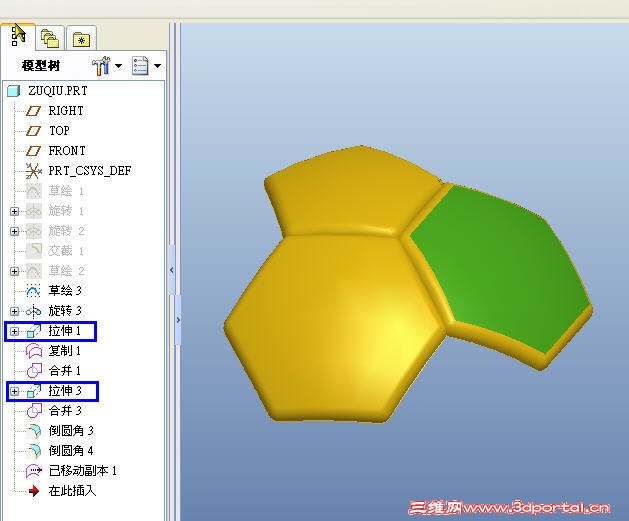
Task: Click the right sash arrow on divider
Action: (178, 320)
